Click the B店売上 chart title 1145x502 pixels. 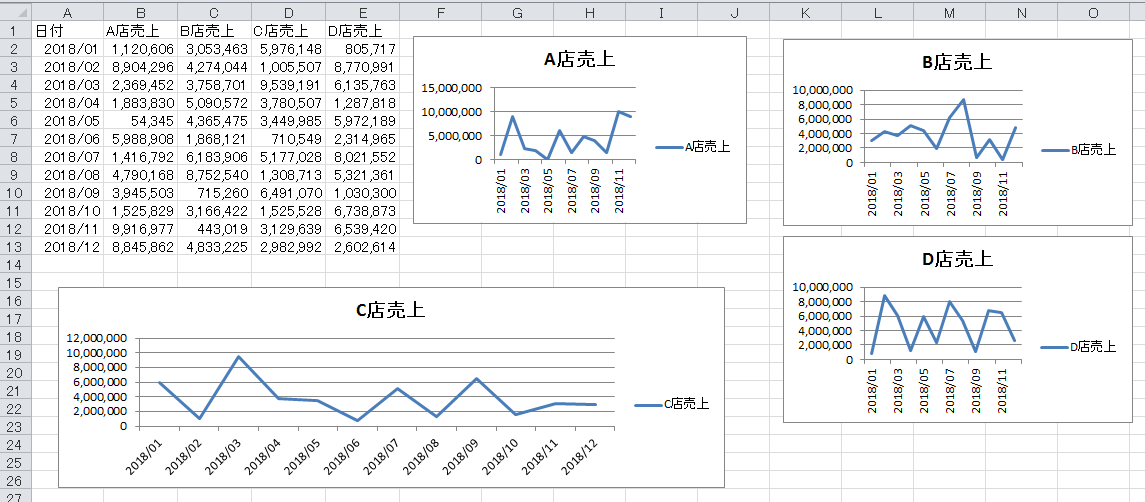(x=957, y=62)
